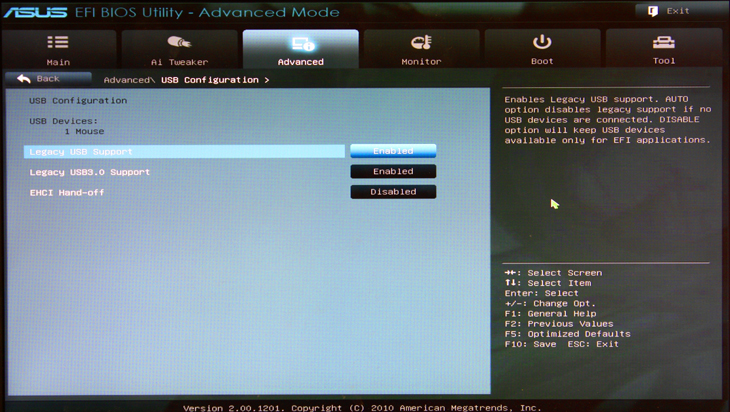Viewport: 730px width, 412px height.
Task: Change Legacy USB3.0 Support value
Action: point(393,172)
